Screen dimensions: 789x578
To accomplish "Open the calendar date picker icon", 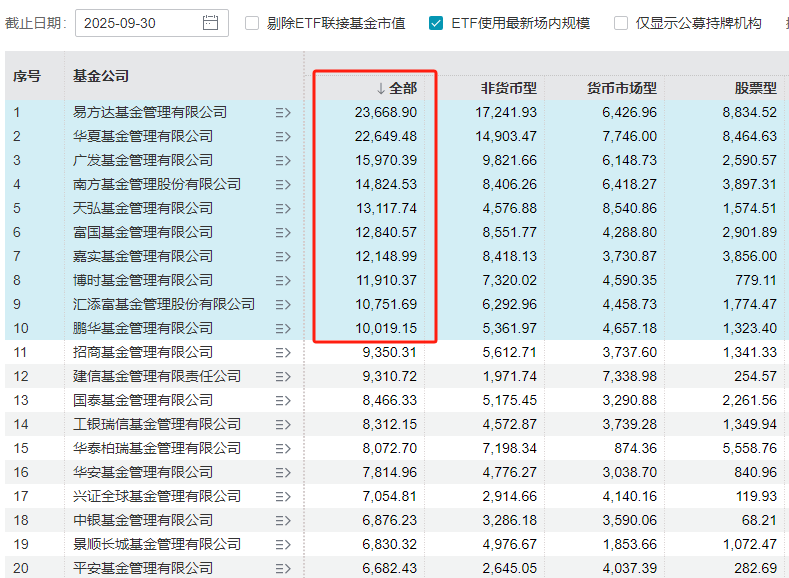I will 210,23.
